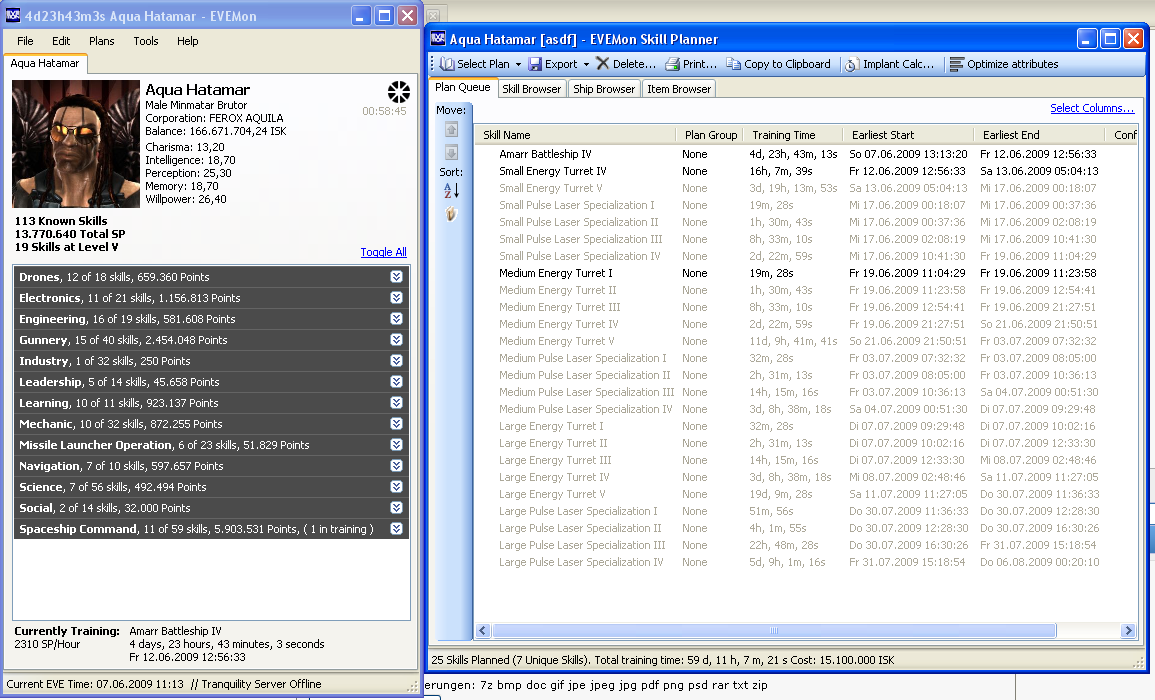Click the Move down arrow icon
Image resolution: width=1155 pixels, height=700 pixels.
(452, 153)
